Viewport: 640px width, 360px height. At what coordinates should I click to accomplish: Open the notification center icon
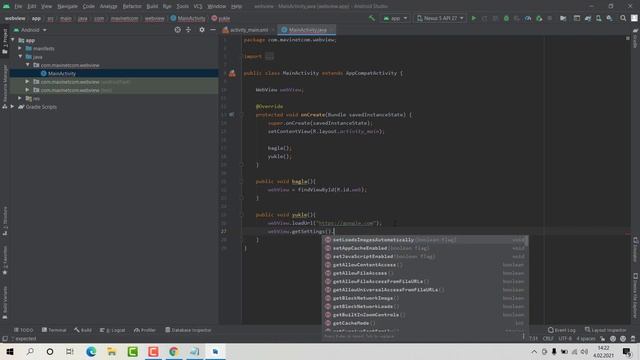click(x=627, y=351)
